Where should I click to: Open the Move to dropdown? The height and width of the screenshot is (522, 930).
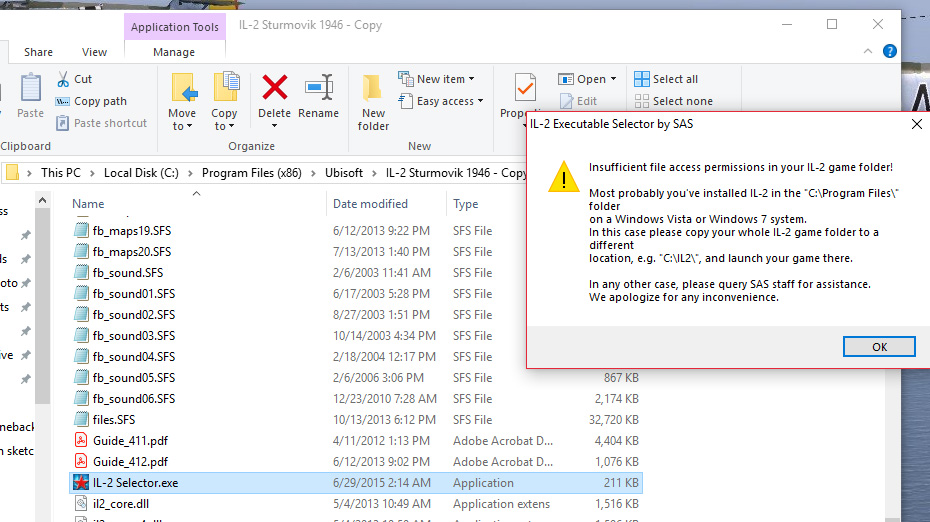182,102
